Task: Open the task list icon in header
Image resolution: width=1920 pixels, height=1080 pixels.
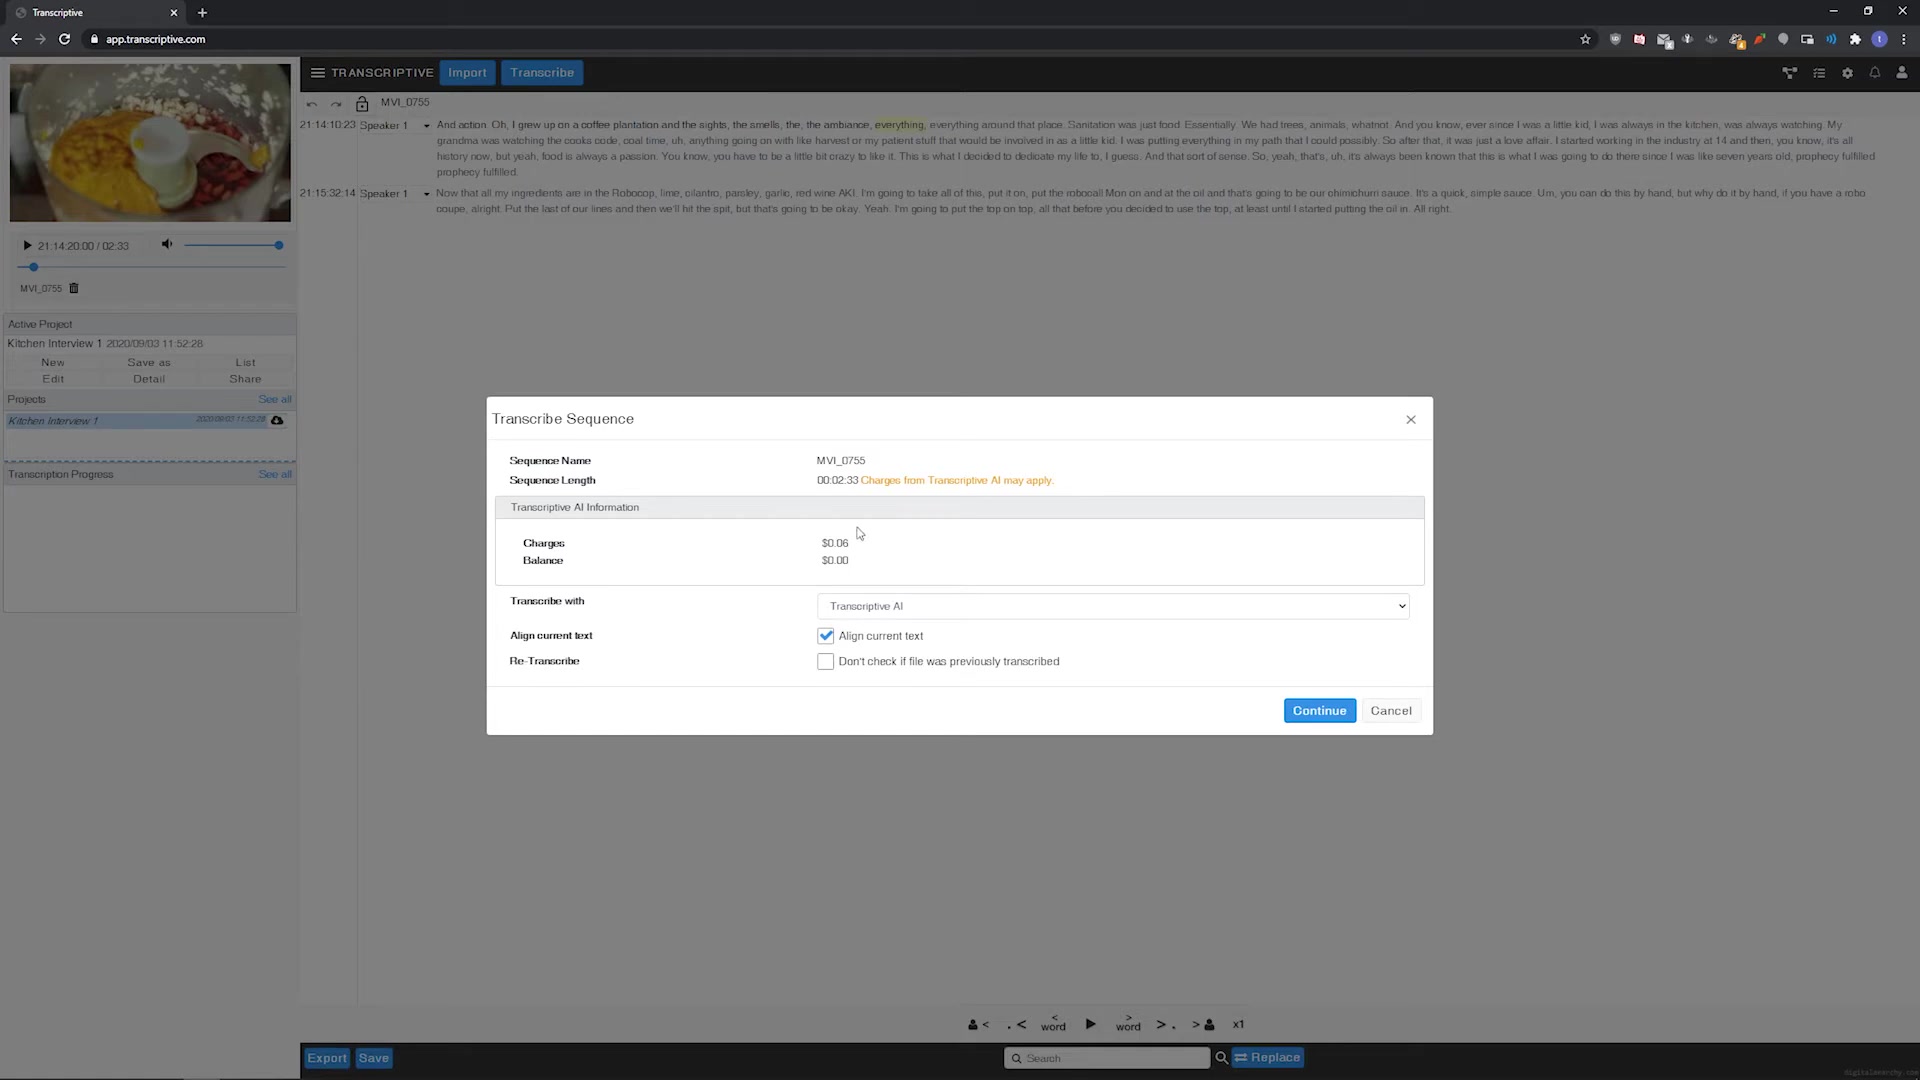Action: pyautogui.click(x=1819, y=73)
